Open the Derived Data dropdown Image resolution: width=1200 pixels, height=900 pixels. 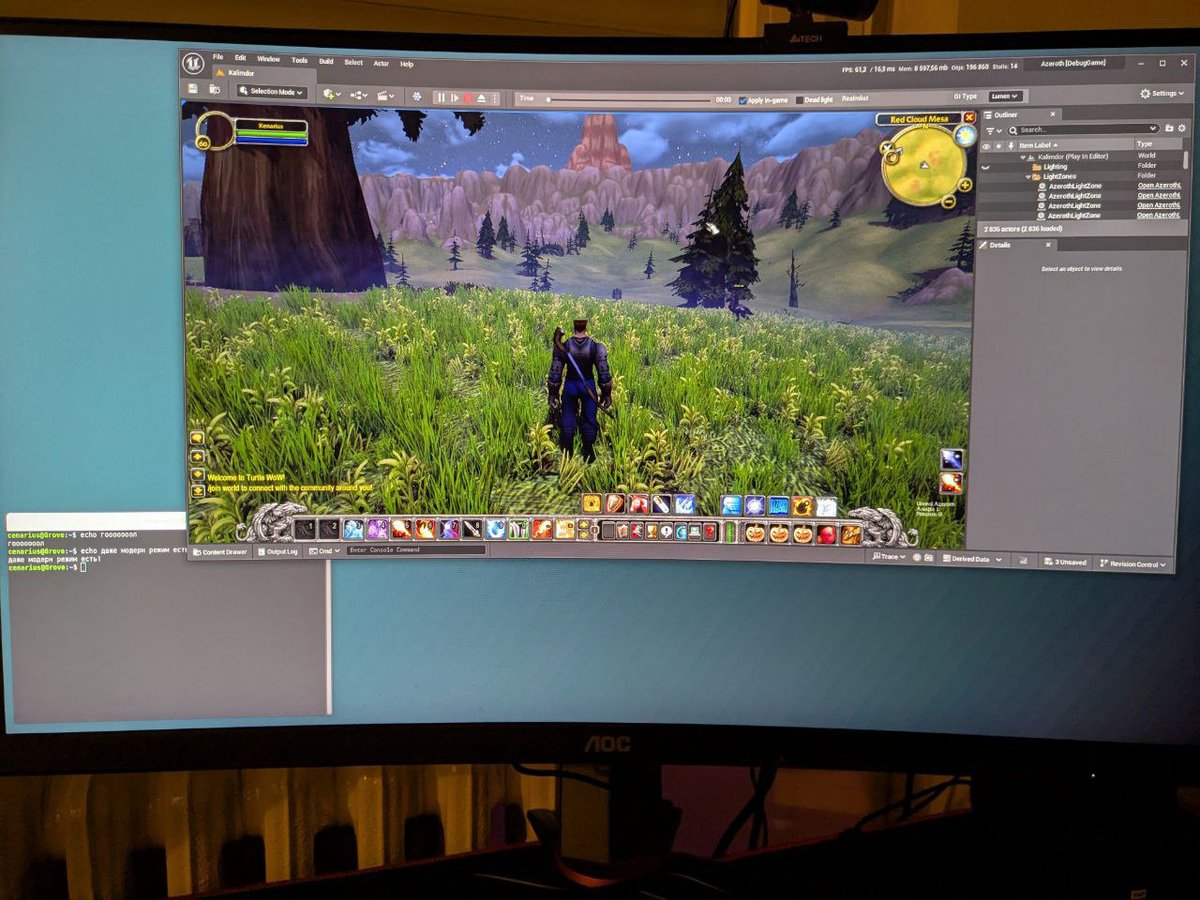pos(971,560)
